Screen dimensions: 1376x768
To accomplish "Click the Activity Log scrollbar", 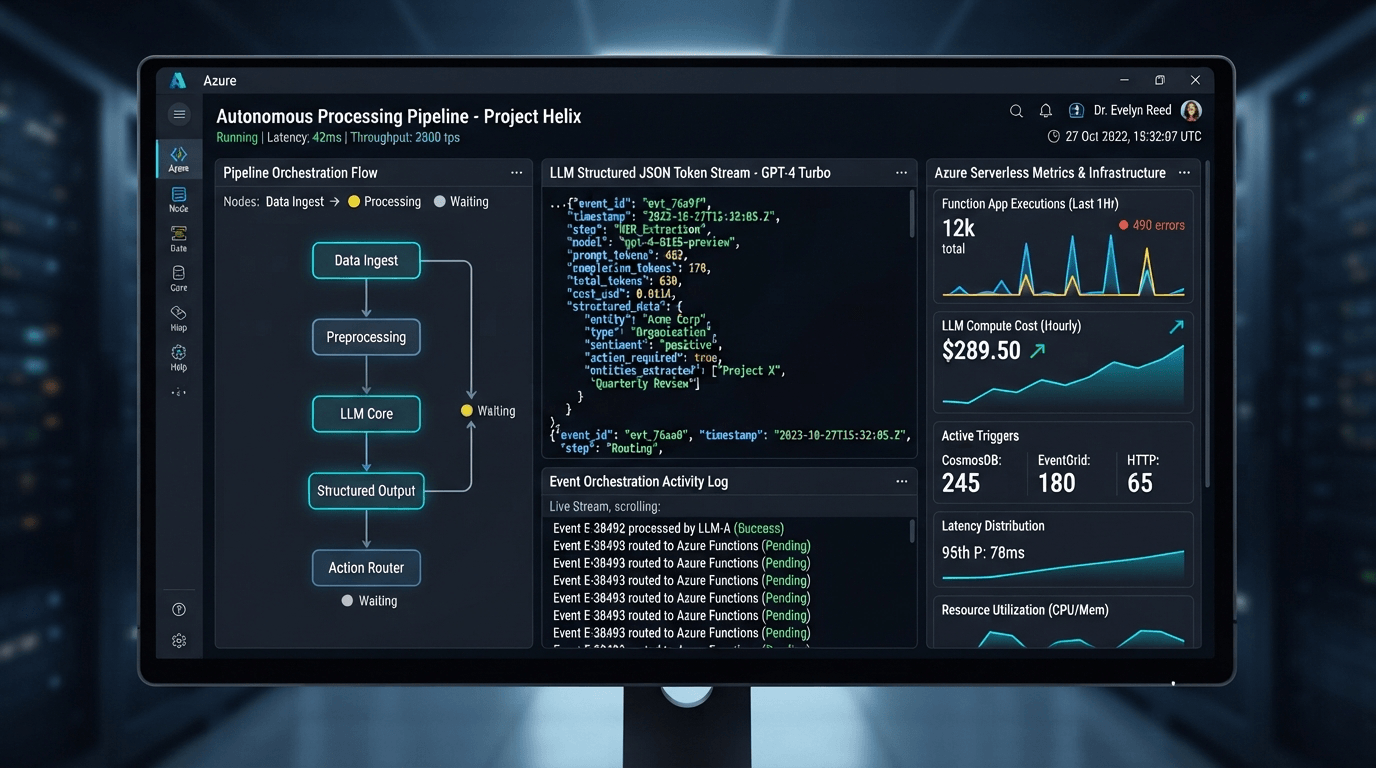I will (x=912, y=530).
